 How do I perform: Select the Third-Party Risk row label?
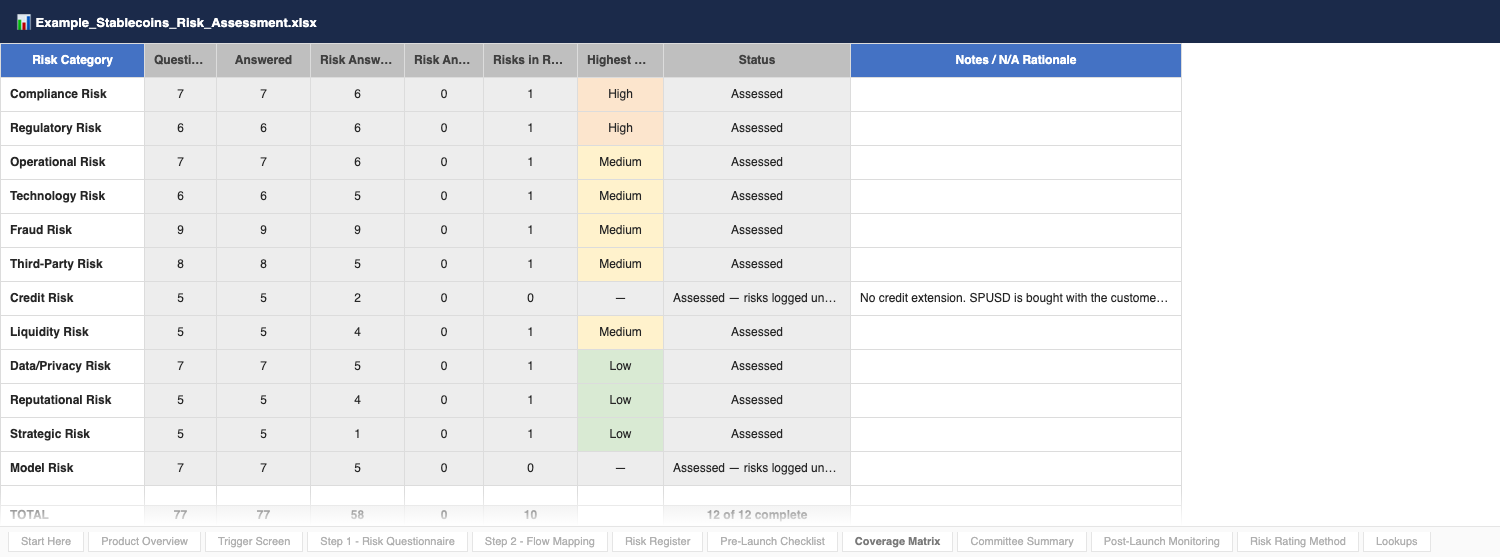click(73, 264)
